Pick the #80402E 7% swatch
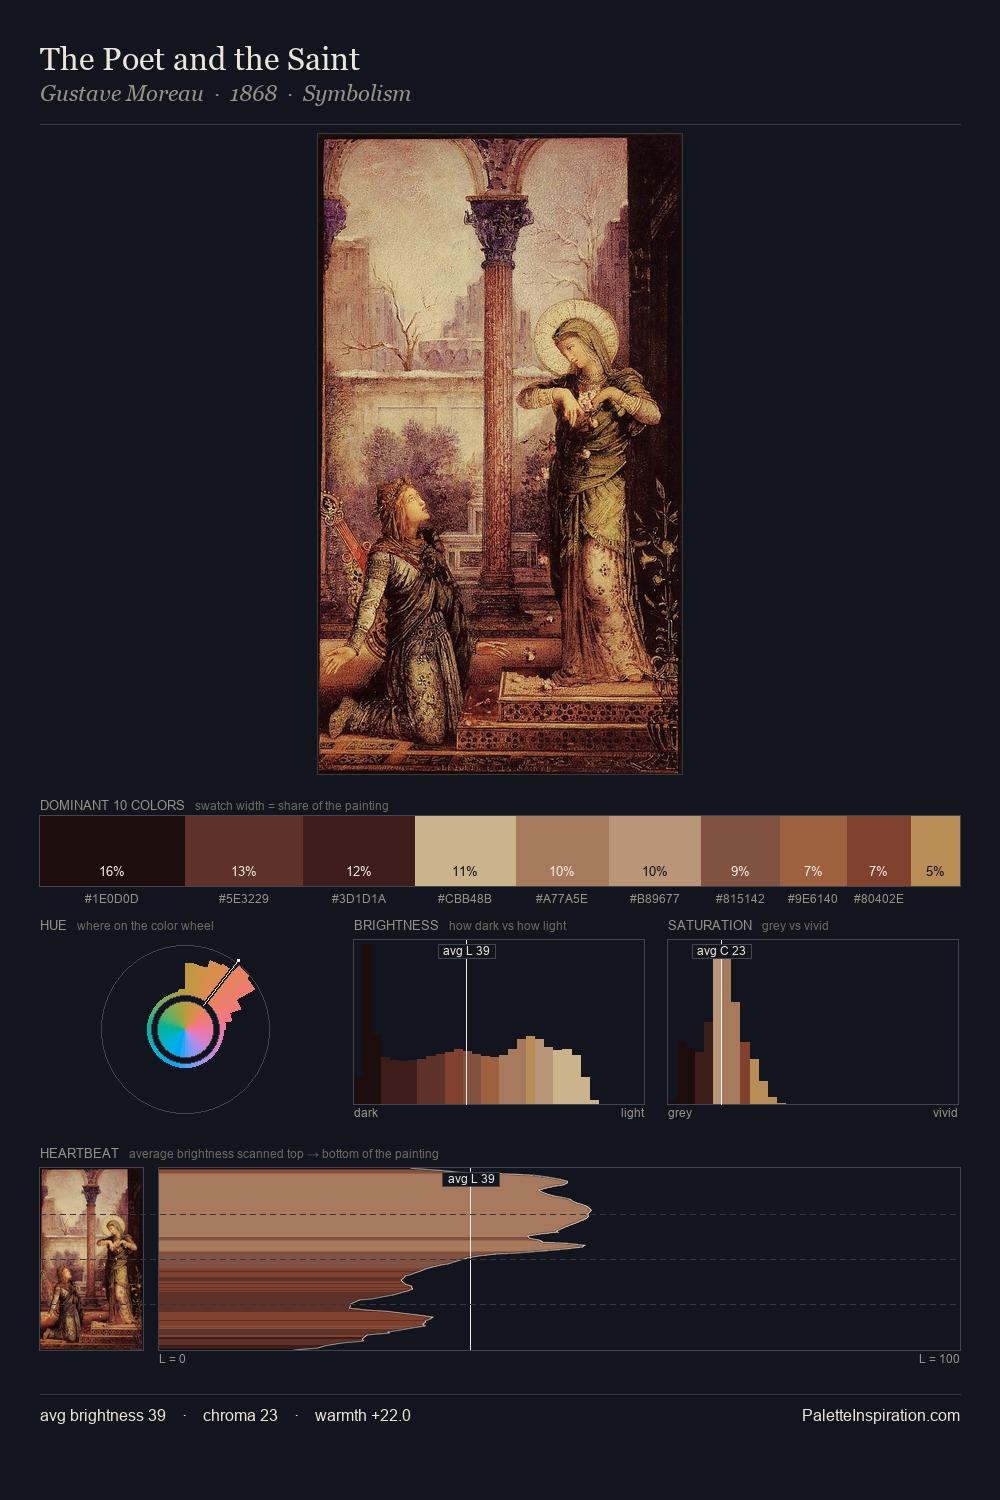The image size is (1000, 1500). [878, 851]
